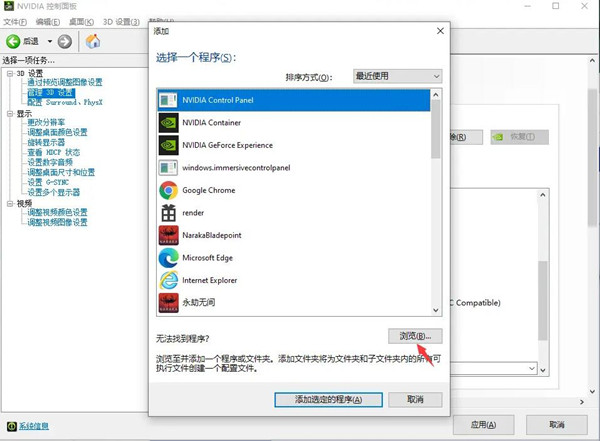Click the render gift box icon
600x441 pixels.
(x=168, y=213)
